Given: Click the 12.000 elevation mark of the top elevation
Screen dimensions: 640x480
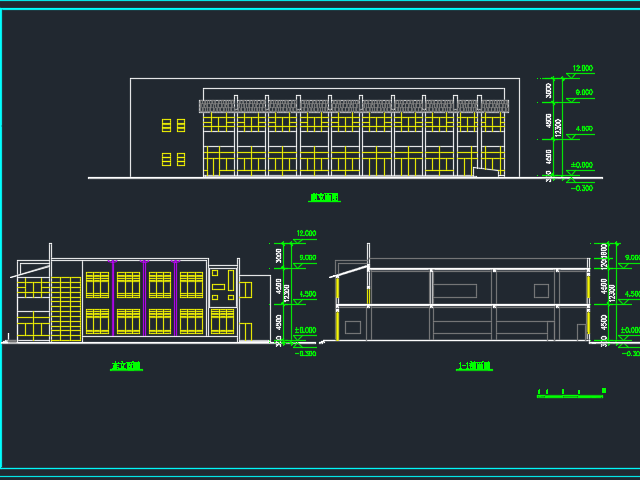Looking at the screenshot, I should 581,69.
